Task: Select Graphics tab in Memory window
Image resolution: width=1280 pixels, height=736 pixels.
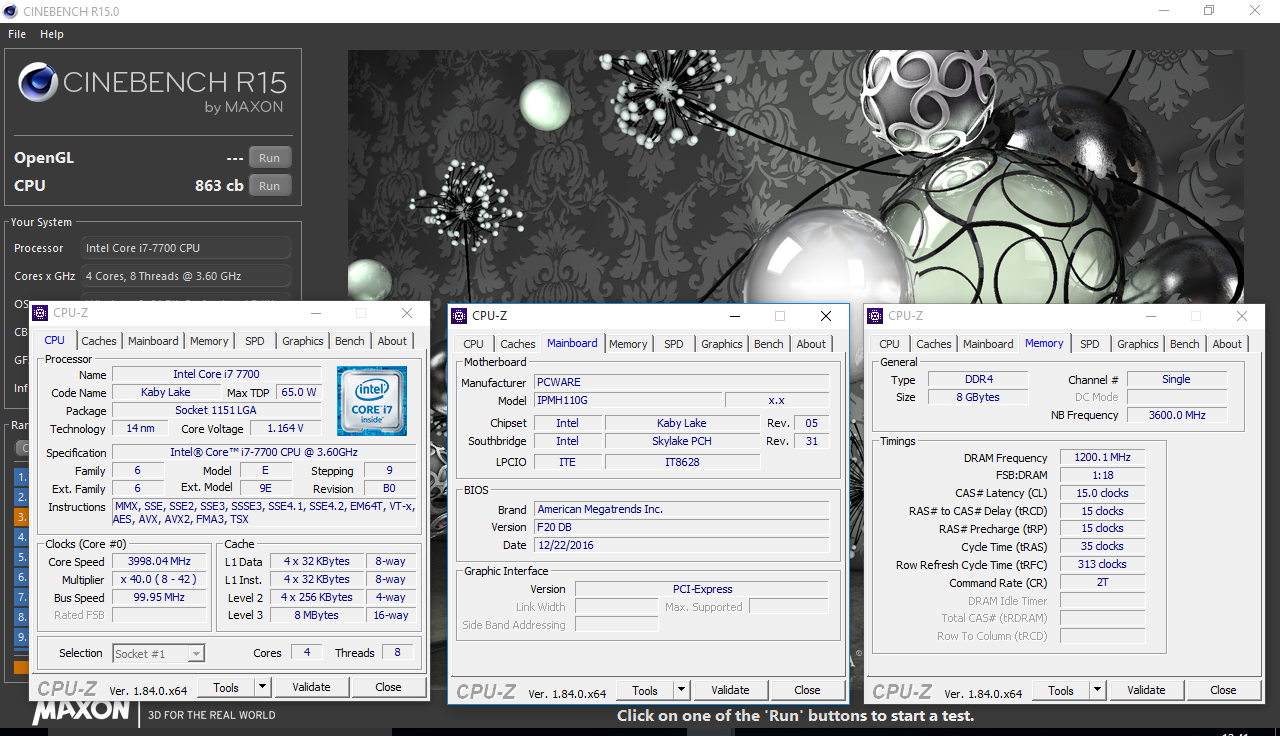Action: coord(1138,344)
